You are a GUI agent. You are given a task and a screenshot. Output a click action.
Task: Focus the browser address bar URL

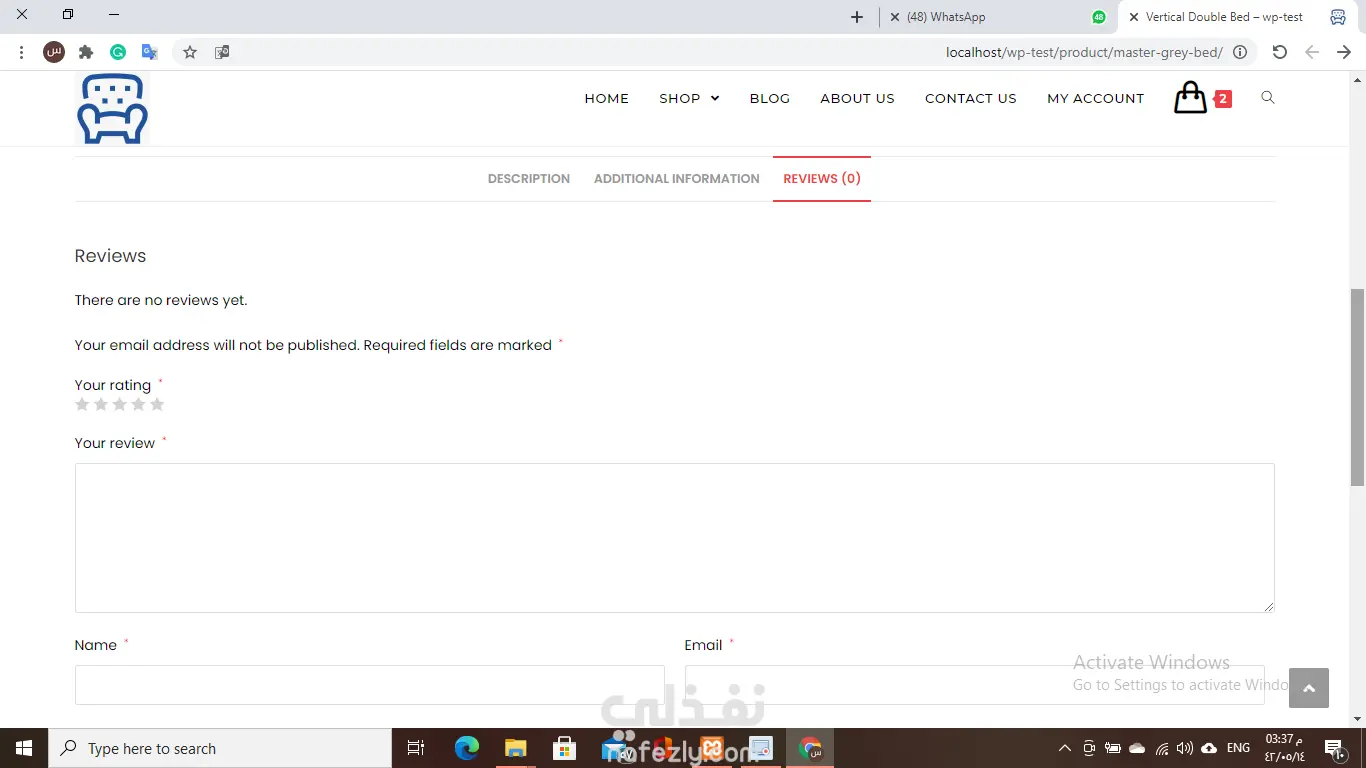[x=1084, y=52]
